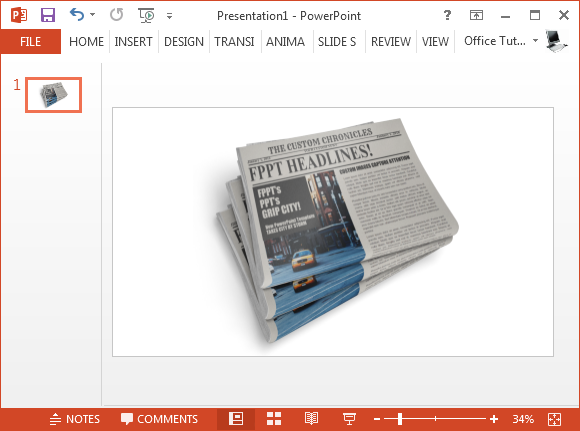Toggle the NOTES pane
This screenshot has width=580, height=431.
(75, 419)
